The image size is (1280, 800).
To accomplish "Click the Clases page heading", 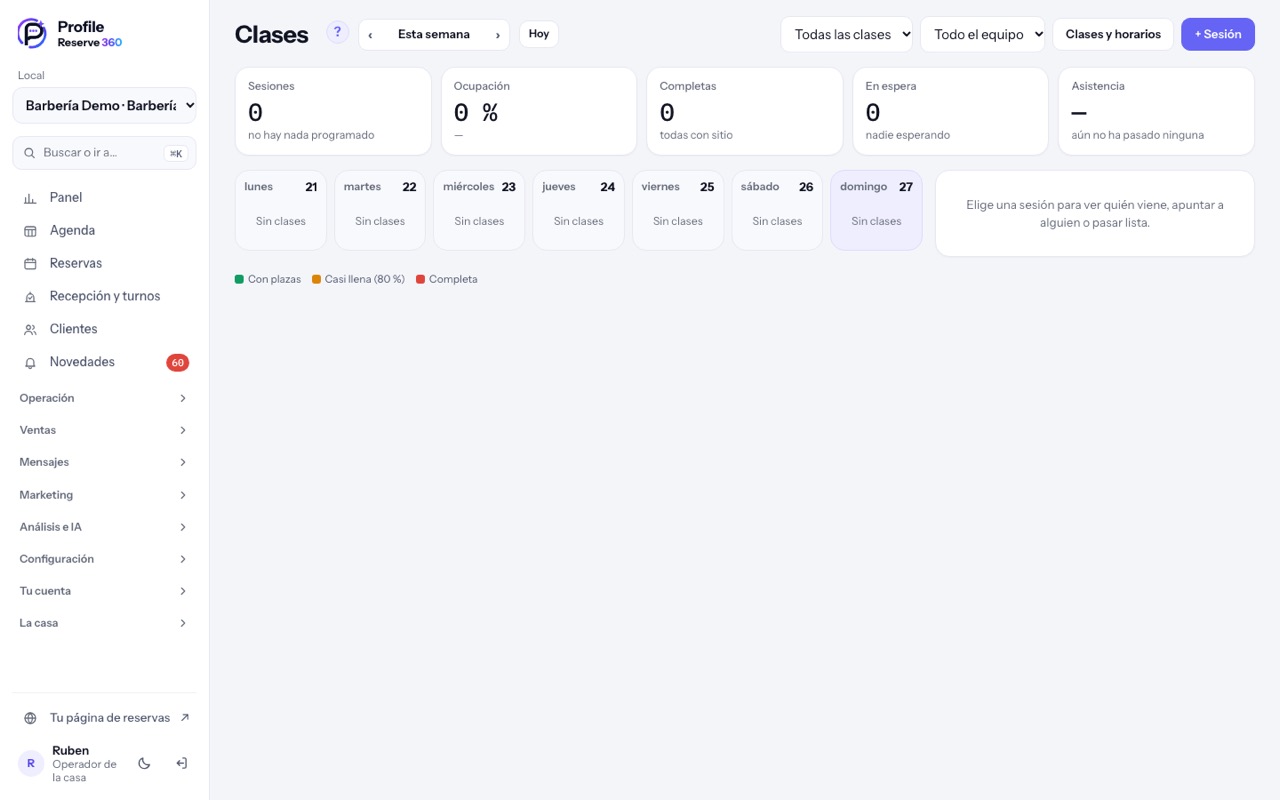I will point(271,34).
